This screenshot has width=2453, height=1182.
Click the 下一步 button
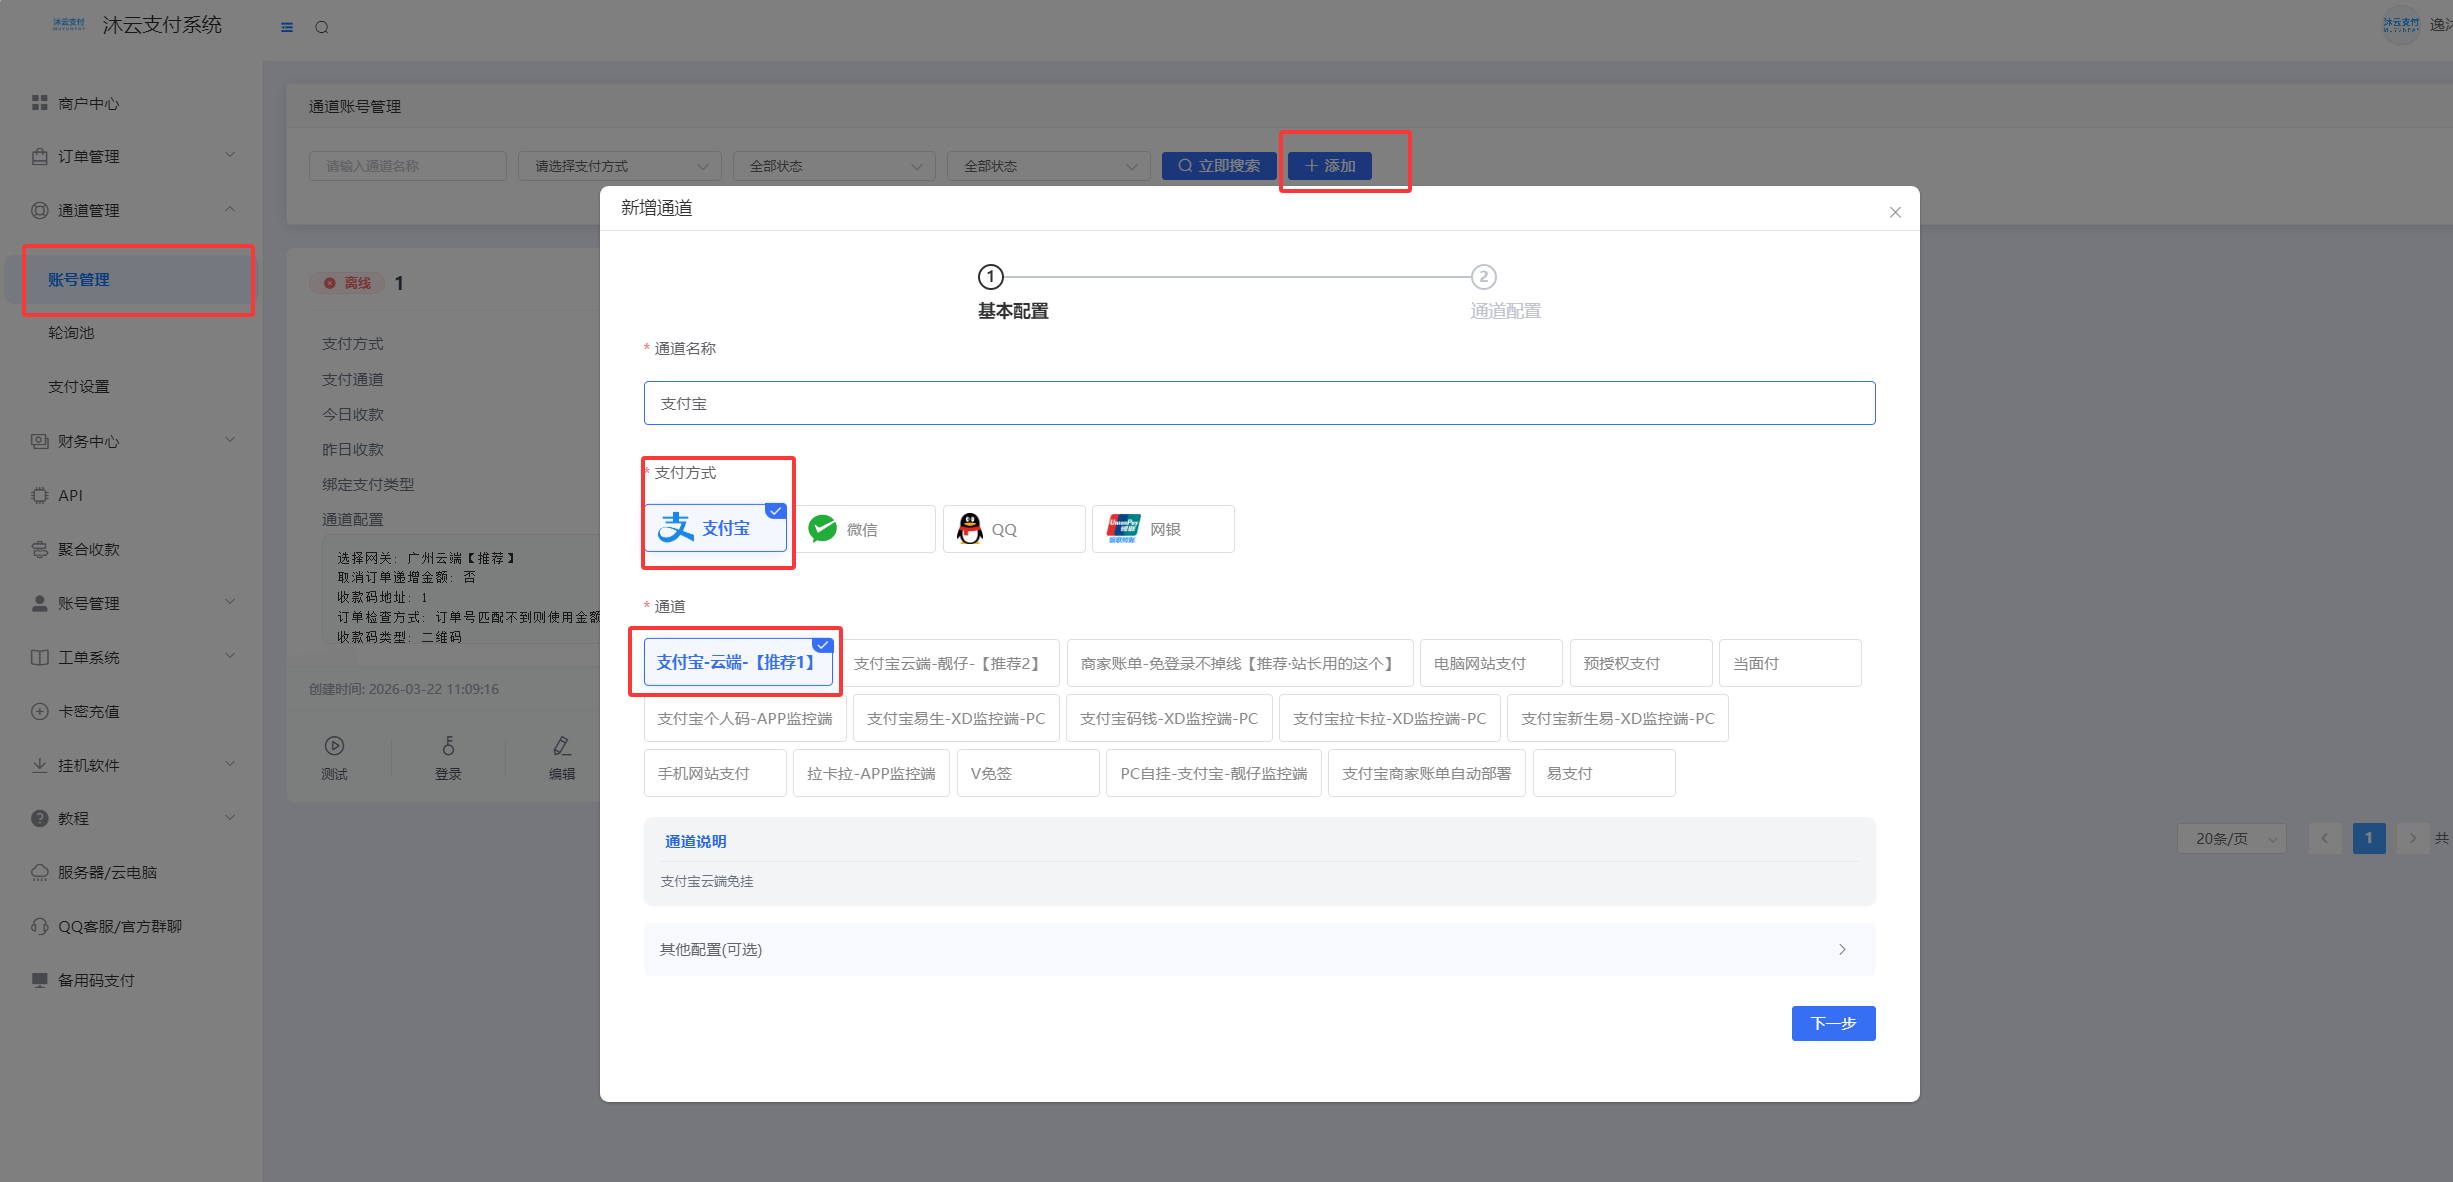pos(1832,1023)
